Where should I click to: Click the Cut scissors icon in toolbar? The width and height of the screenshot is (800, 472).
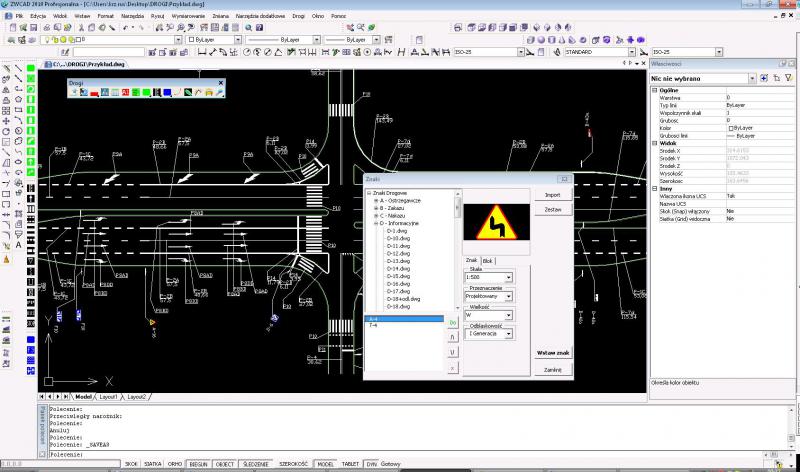click(x=81, y=28)
